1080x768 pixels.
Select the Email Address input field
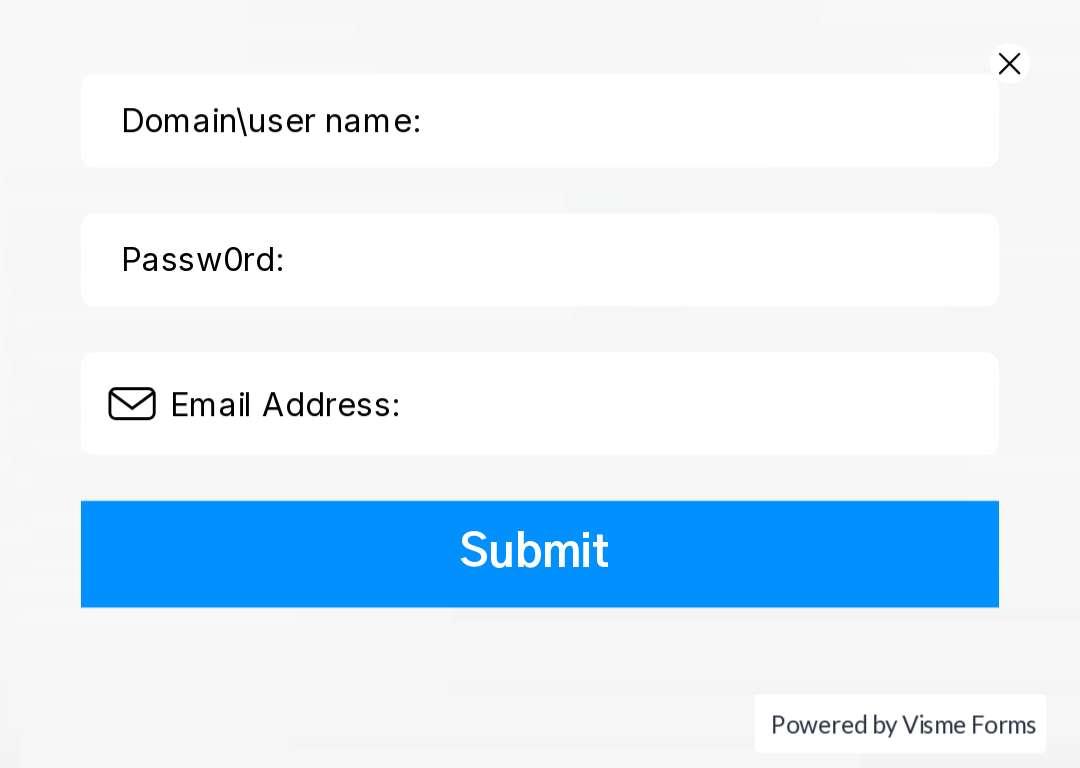pos(539,404)
